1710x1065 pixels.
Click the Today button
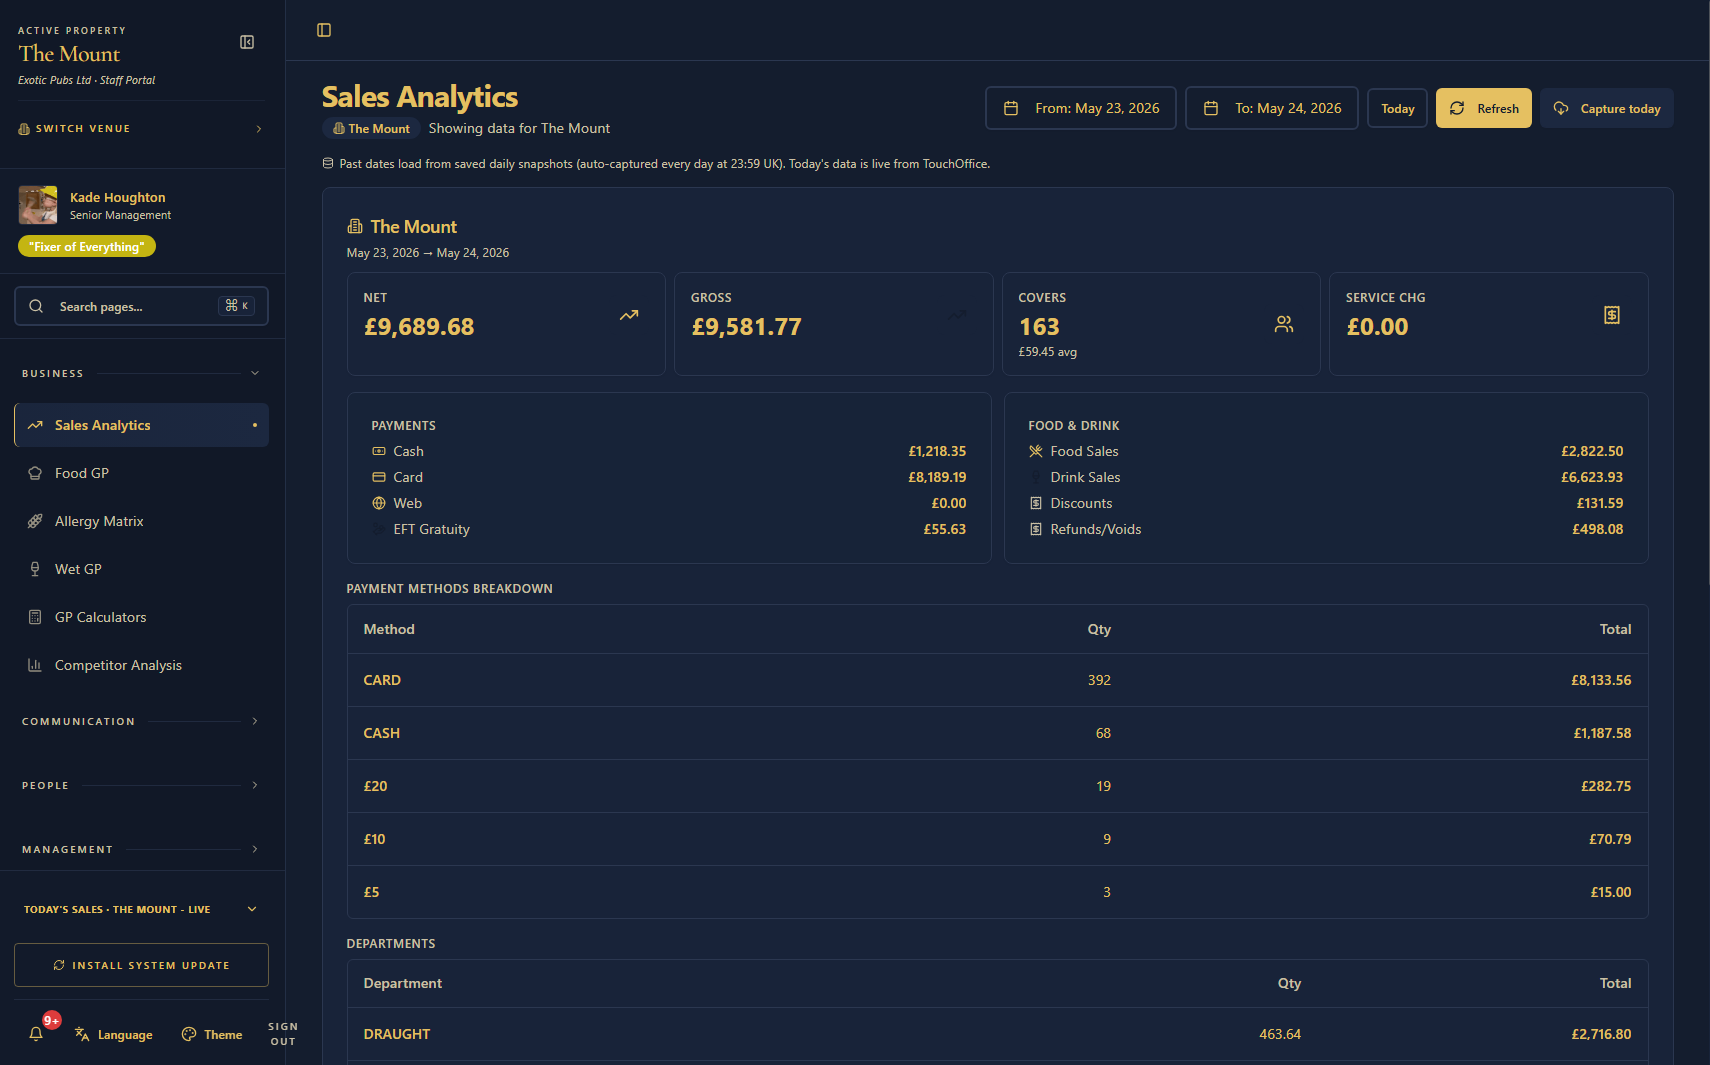(1398, 108)
